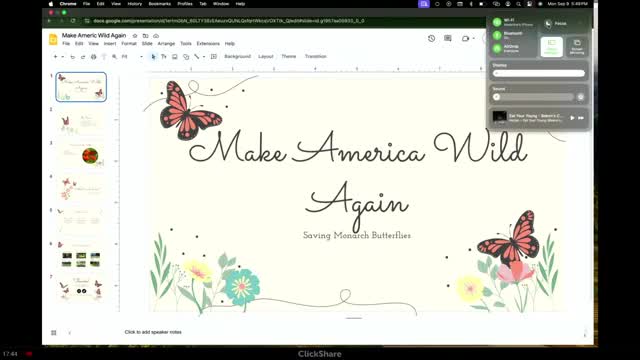
Task: Click the presentation title text field
Action: 94,36
